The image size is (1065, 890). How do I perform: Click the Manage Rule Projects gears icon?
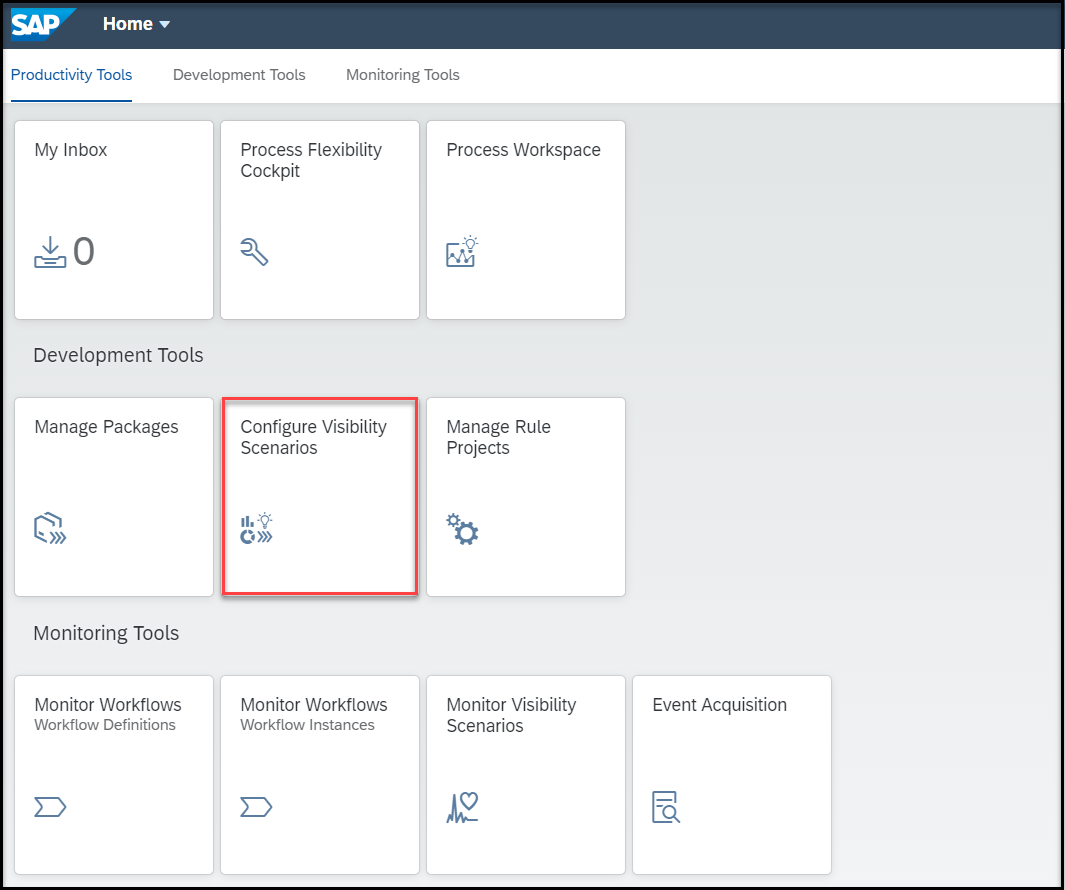pyautogui.click(x=463, y=529)
